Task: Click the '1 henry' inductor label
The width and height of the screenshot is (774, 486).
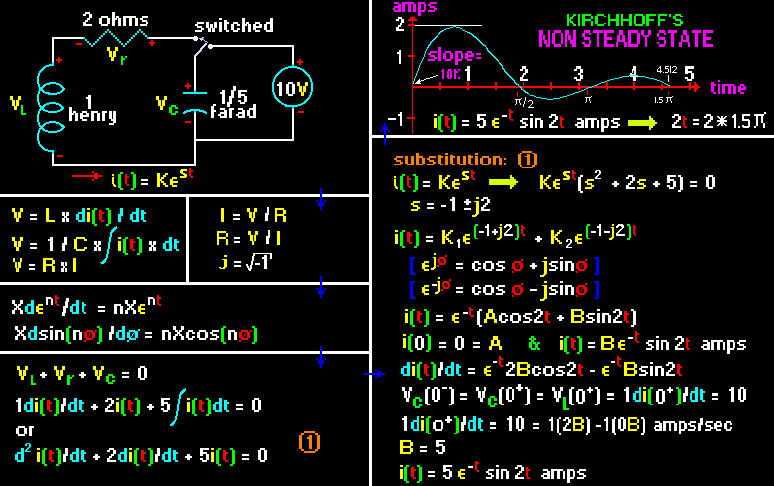Action: point(92,109)
